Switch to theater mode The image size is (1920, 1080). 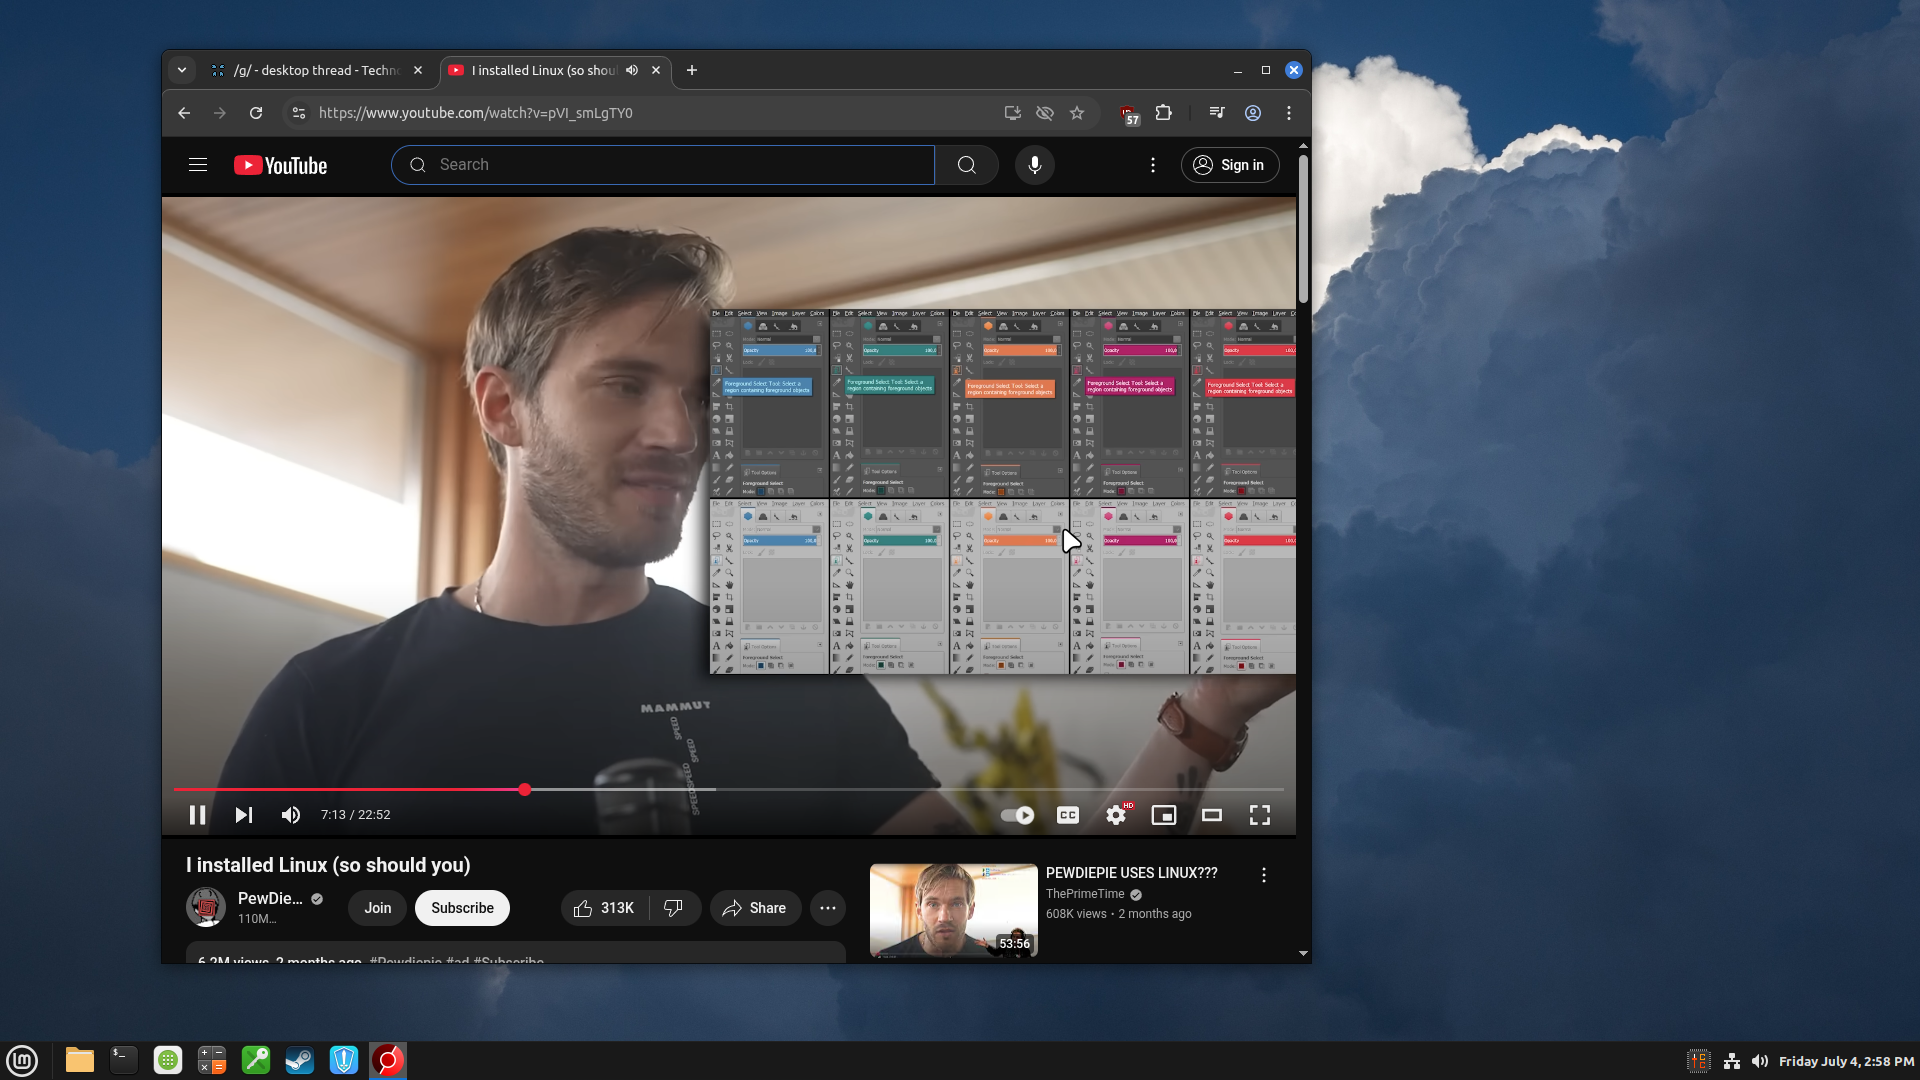1212,815
